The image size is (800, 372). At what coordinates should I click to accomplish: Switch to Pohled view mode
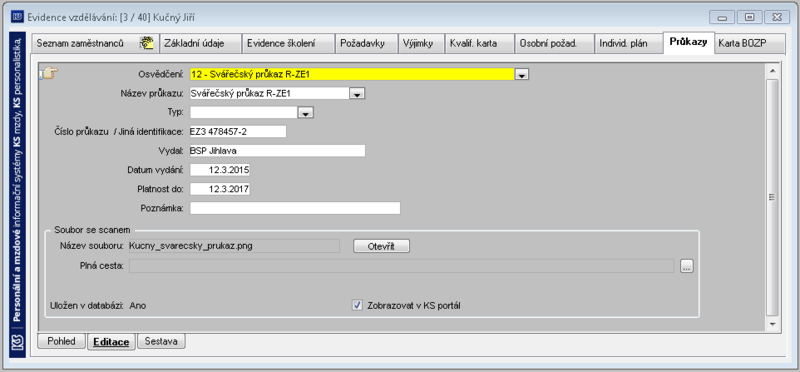61,341
